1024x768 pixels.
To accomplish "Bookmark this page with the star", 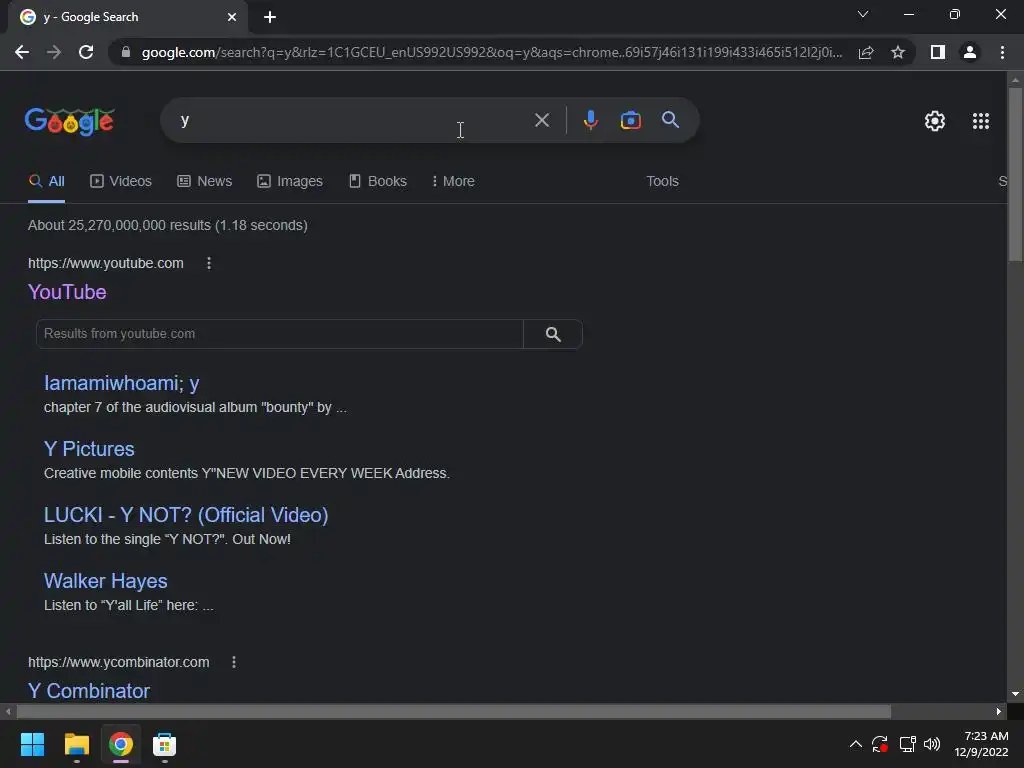I will (898, 52).
